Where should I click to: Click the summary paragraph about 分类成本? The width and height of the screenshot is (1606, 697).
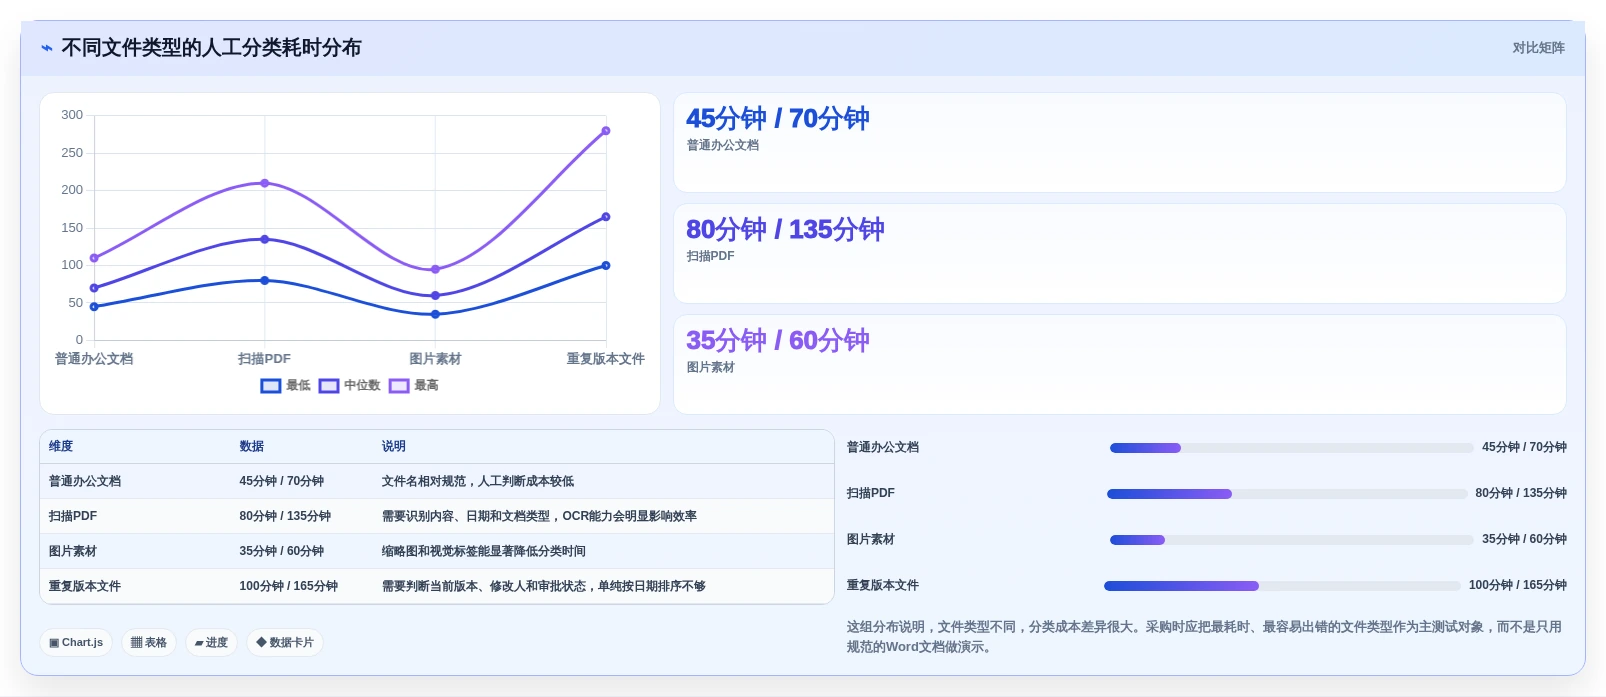pos(1205,637)
